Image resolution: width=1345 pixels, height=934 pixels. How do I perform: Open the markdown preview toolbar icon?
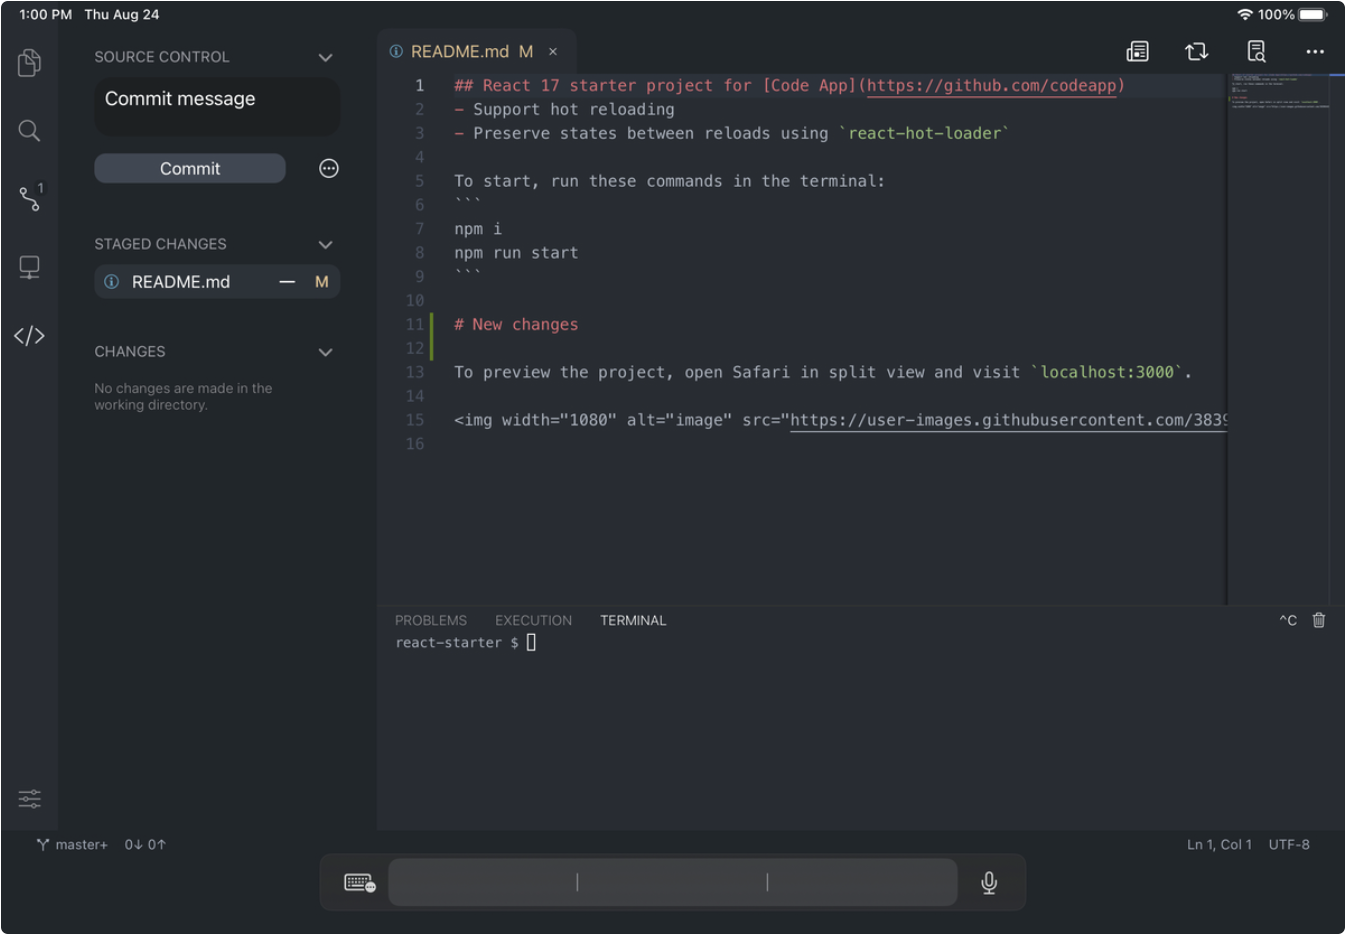pyautogui.click(x=1137, y=51)
